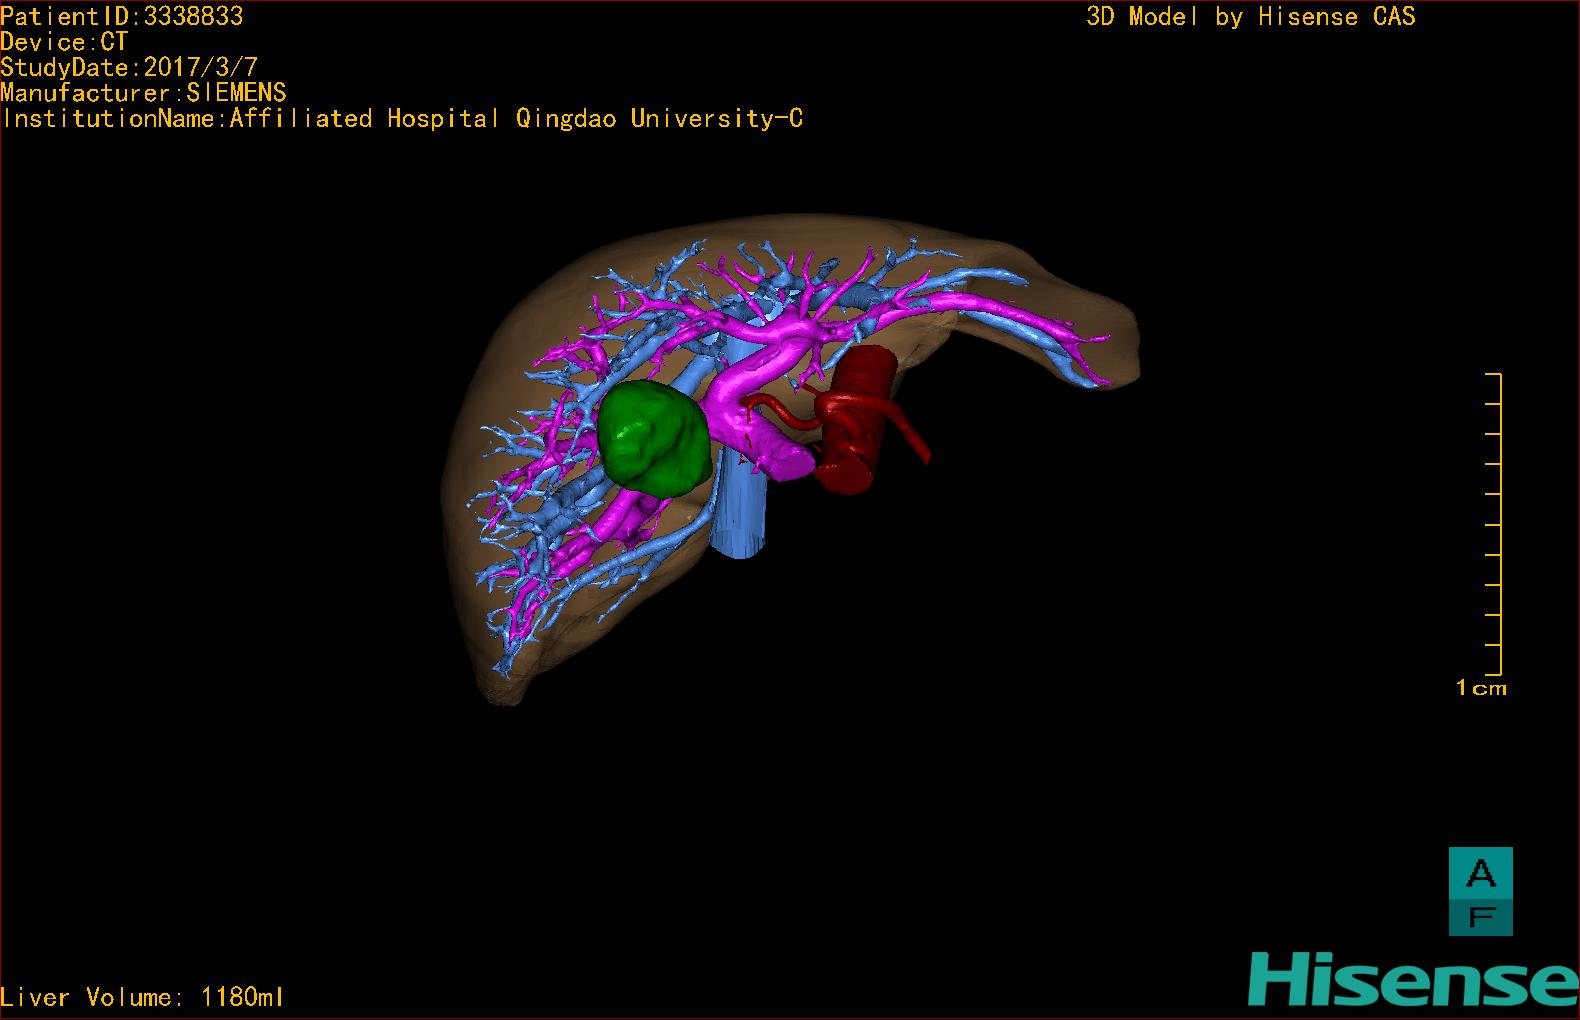This screenshot has height=1020, width=1580.
Task: Select the StudyDate:2017/3/7 text
Action: coord(129,68)
